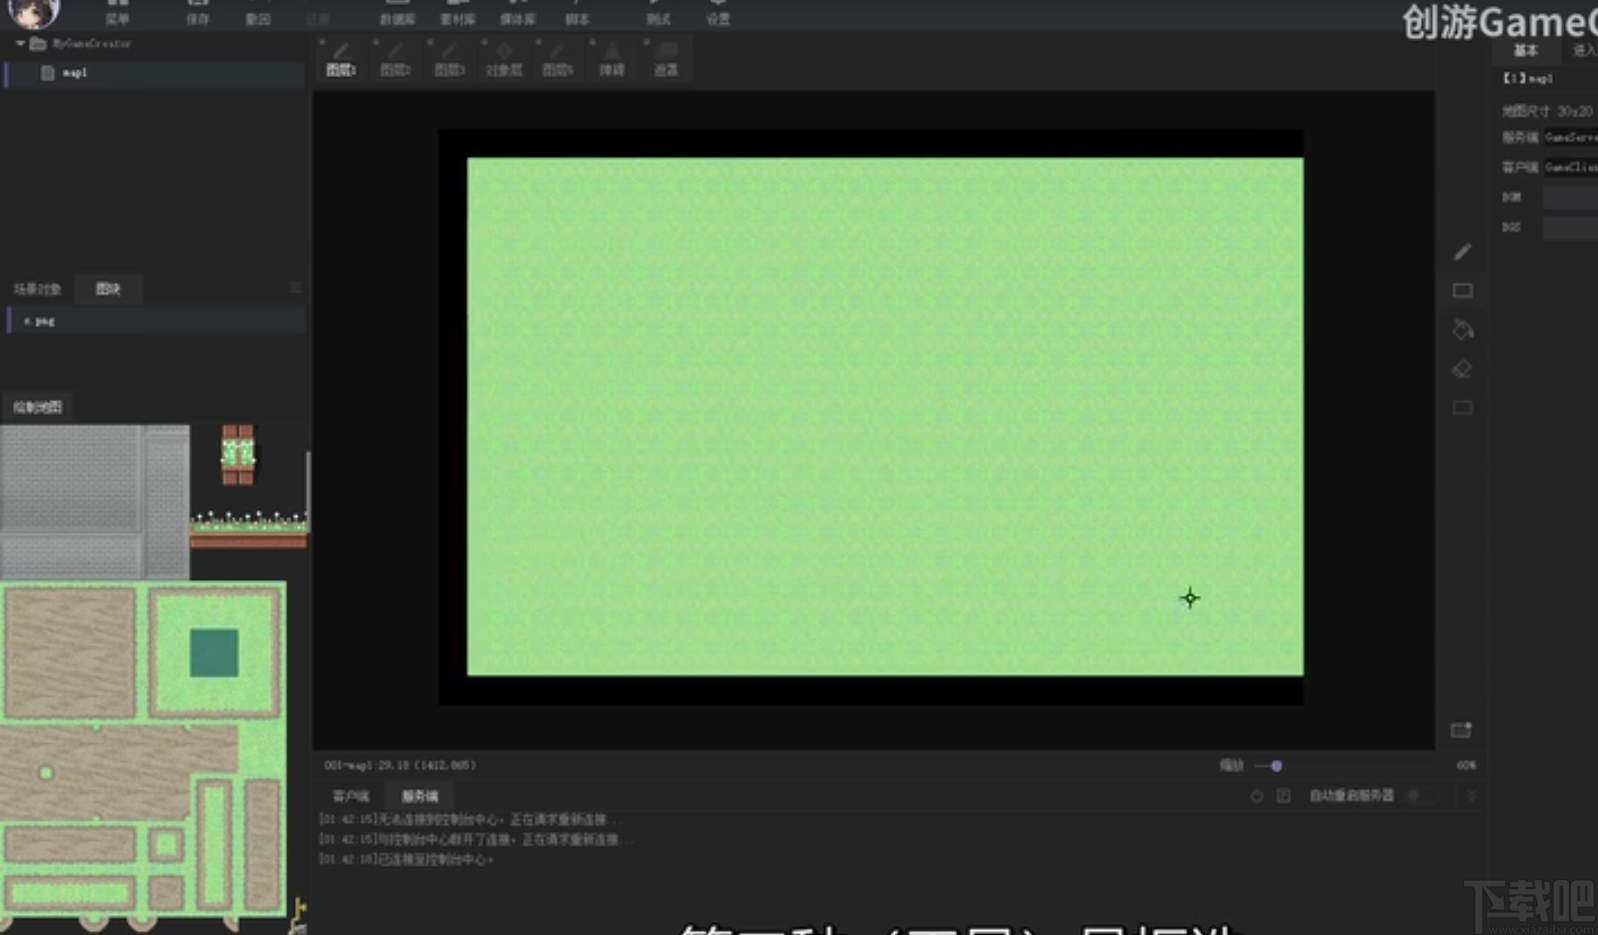Click the 撤回 undo toolbar button
The width and height of the screenshot is (1598, 935).
coord(258,12)
